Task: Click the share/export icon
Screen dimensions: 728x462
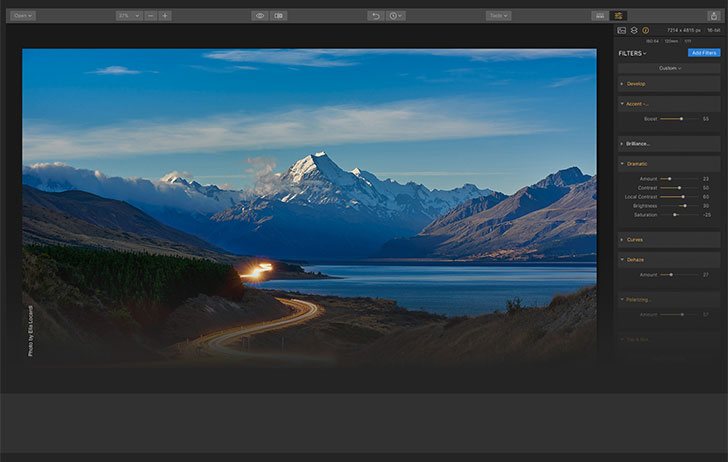Action: [x=714, y=16]
